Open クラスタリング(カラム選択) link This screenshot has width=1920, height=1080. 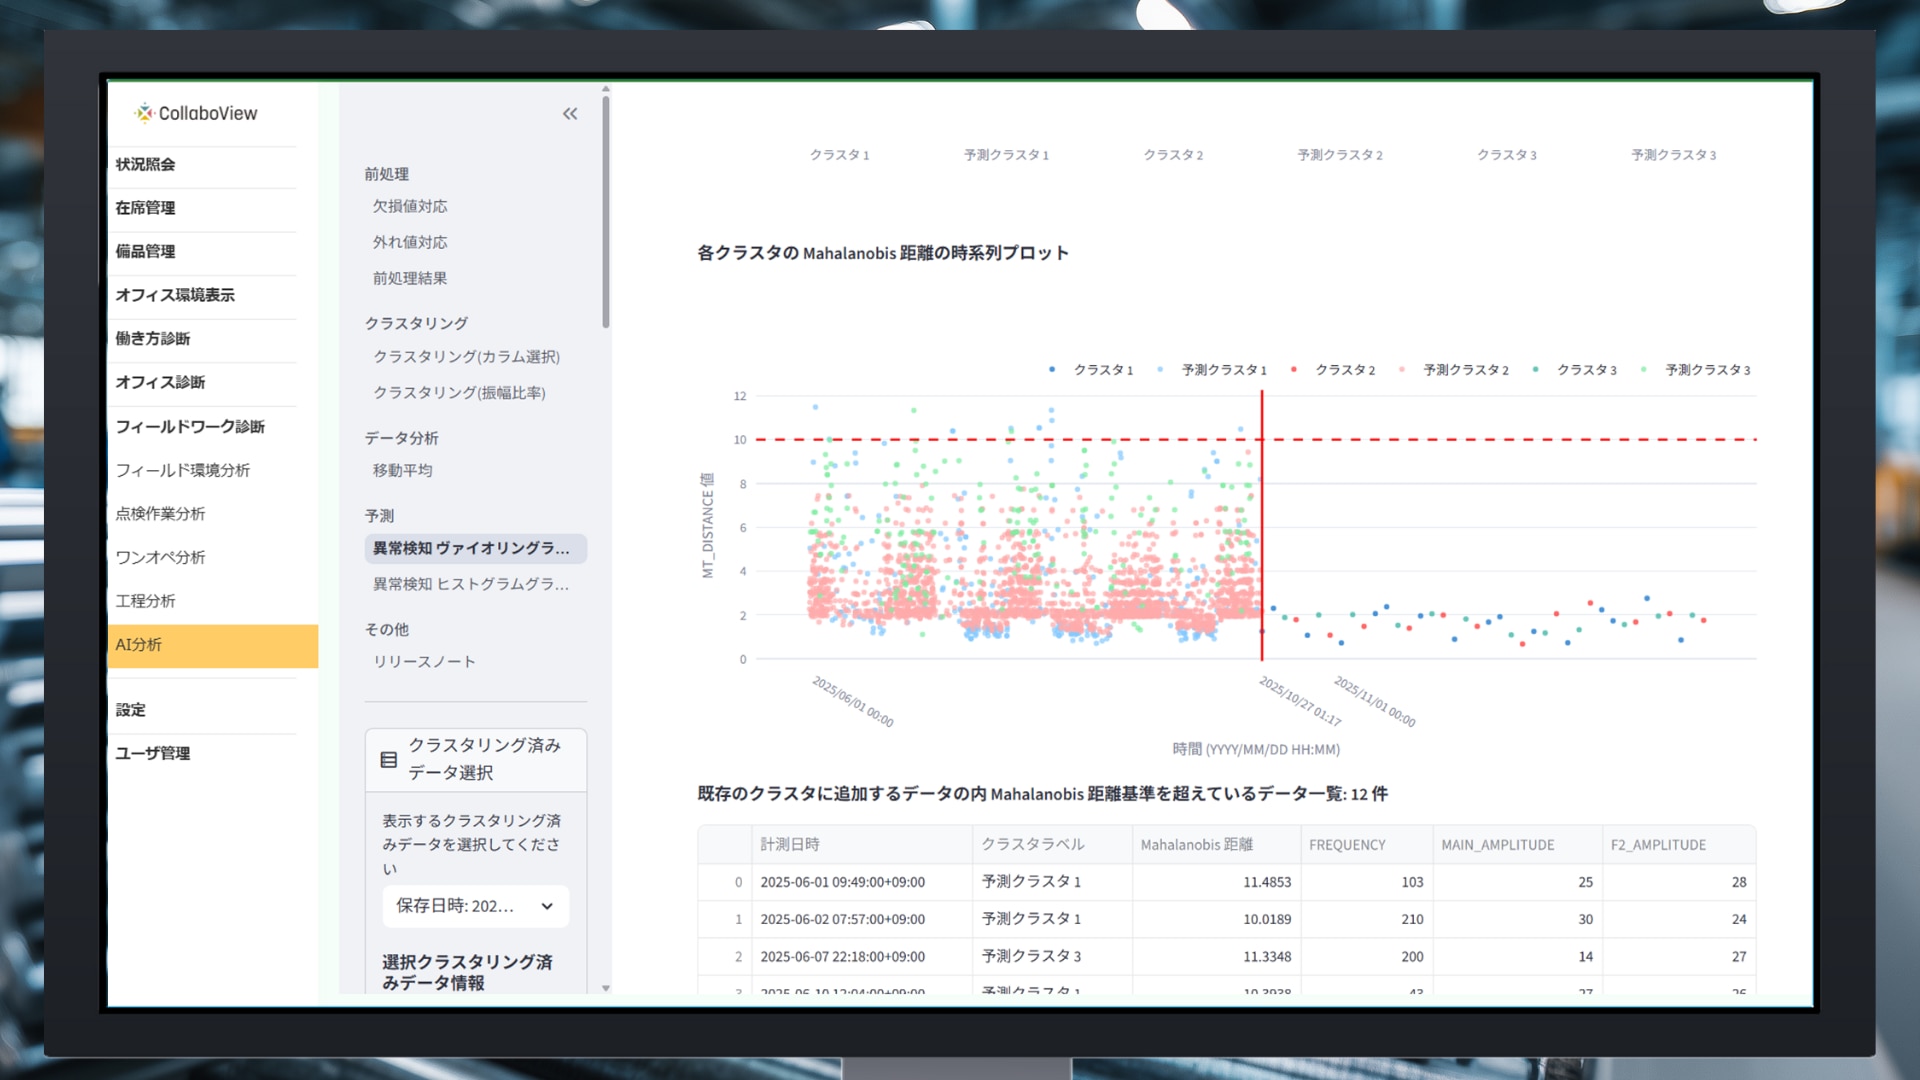(466, 357)
